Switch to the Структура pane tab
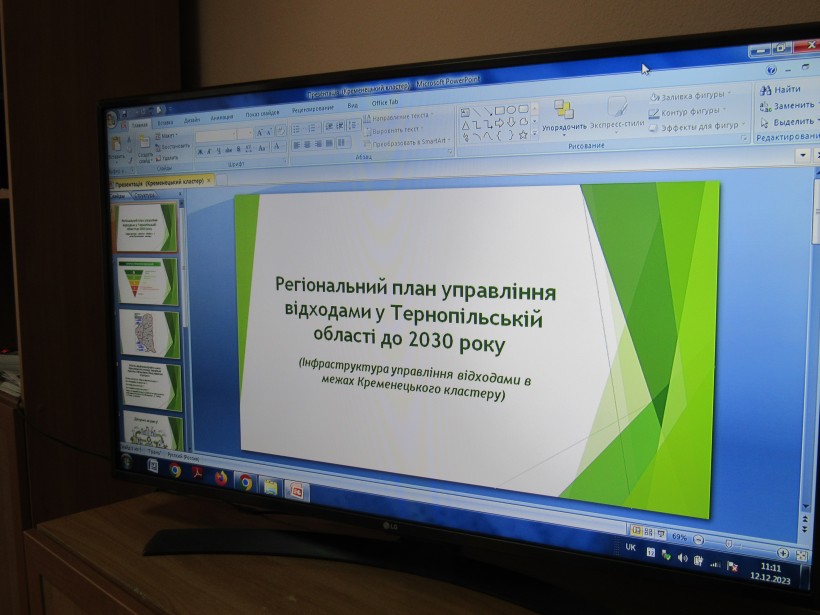This screenshot has height=615, width=820. (x=145, y=195)
